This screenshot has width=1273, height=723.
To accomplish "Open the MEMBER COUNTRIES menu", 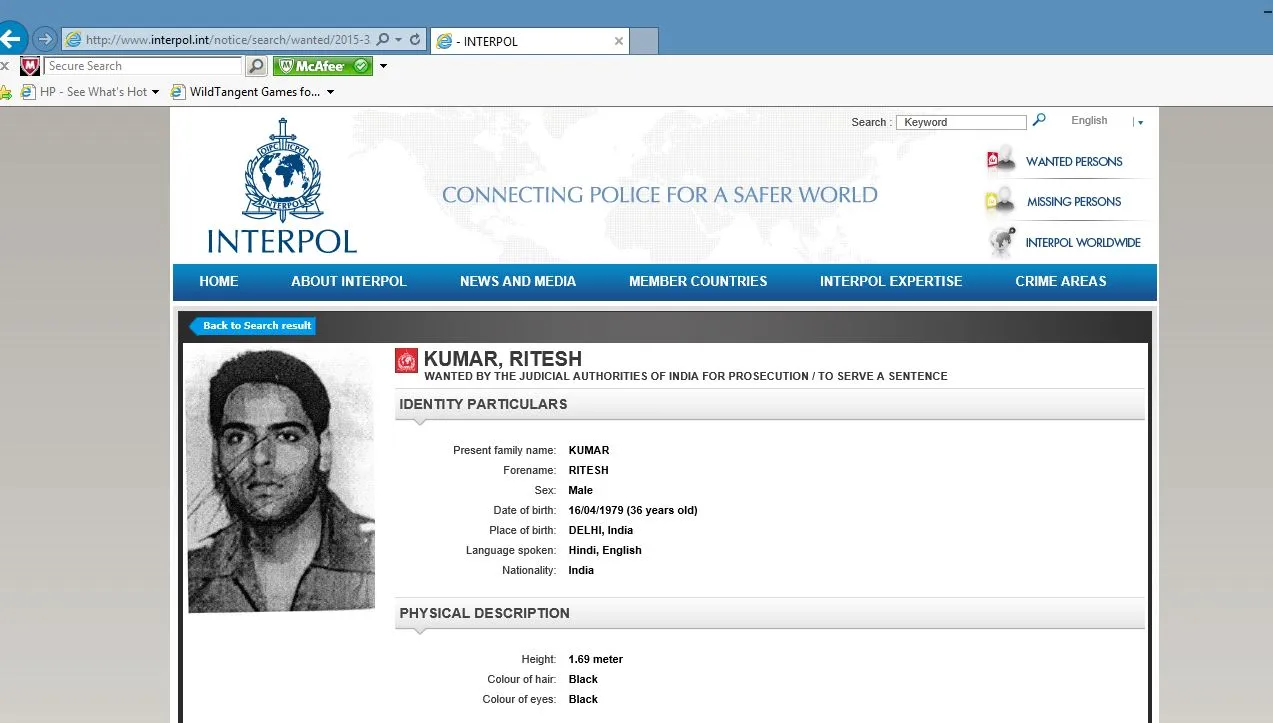I will pyautogui.click(x=698, y=281).
